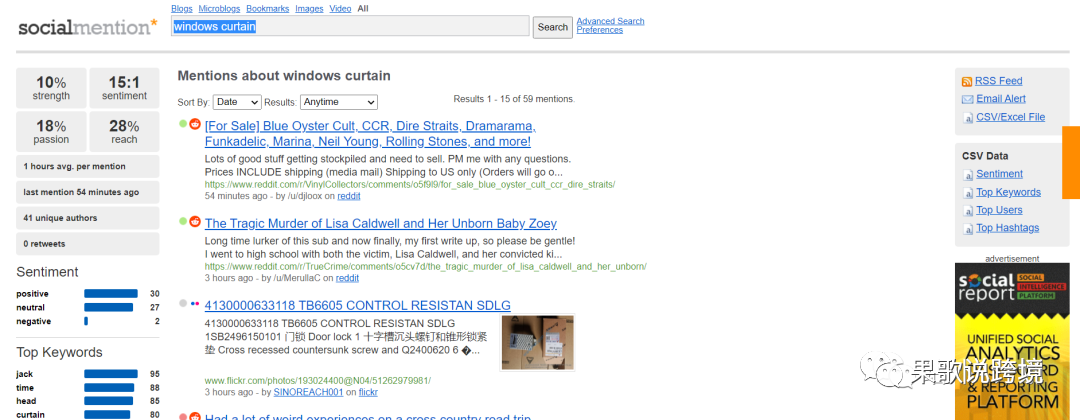
Task: Click the neutral sentiment bar
Action: click(x=109, y=308)
